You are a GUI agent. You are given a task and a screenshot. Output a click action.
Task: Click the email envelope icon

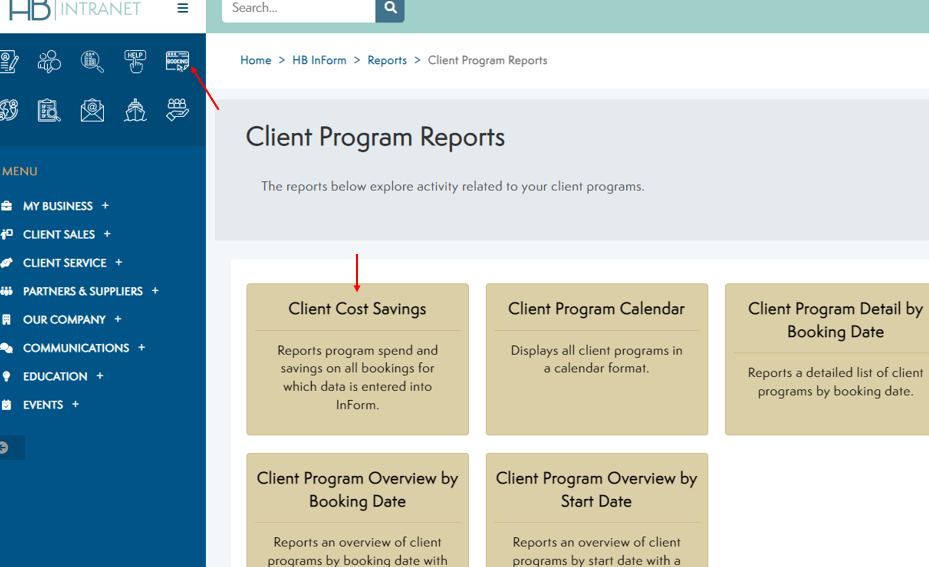coord(92,110)
